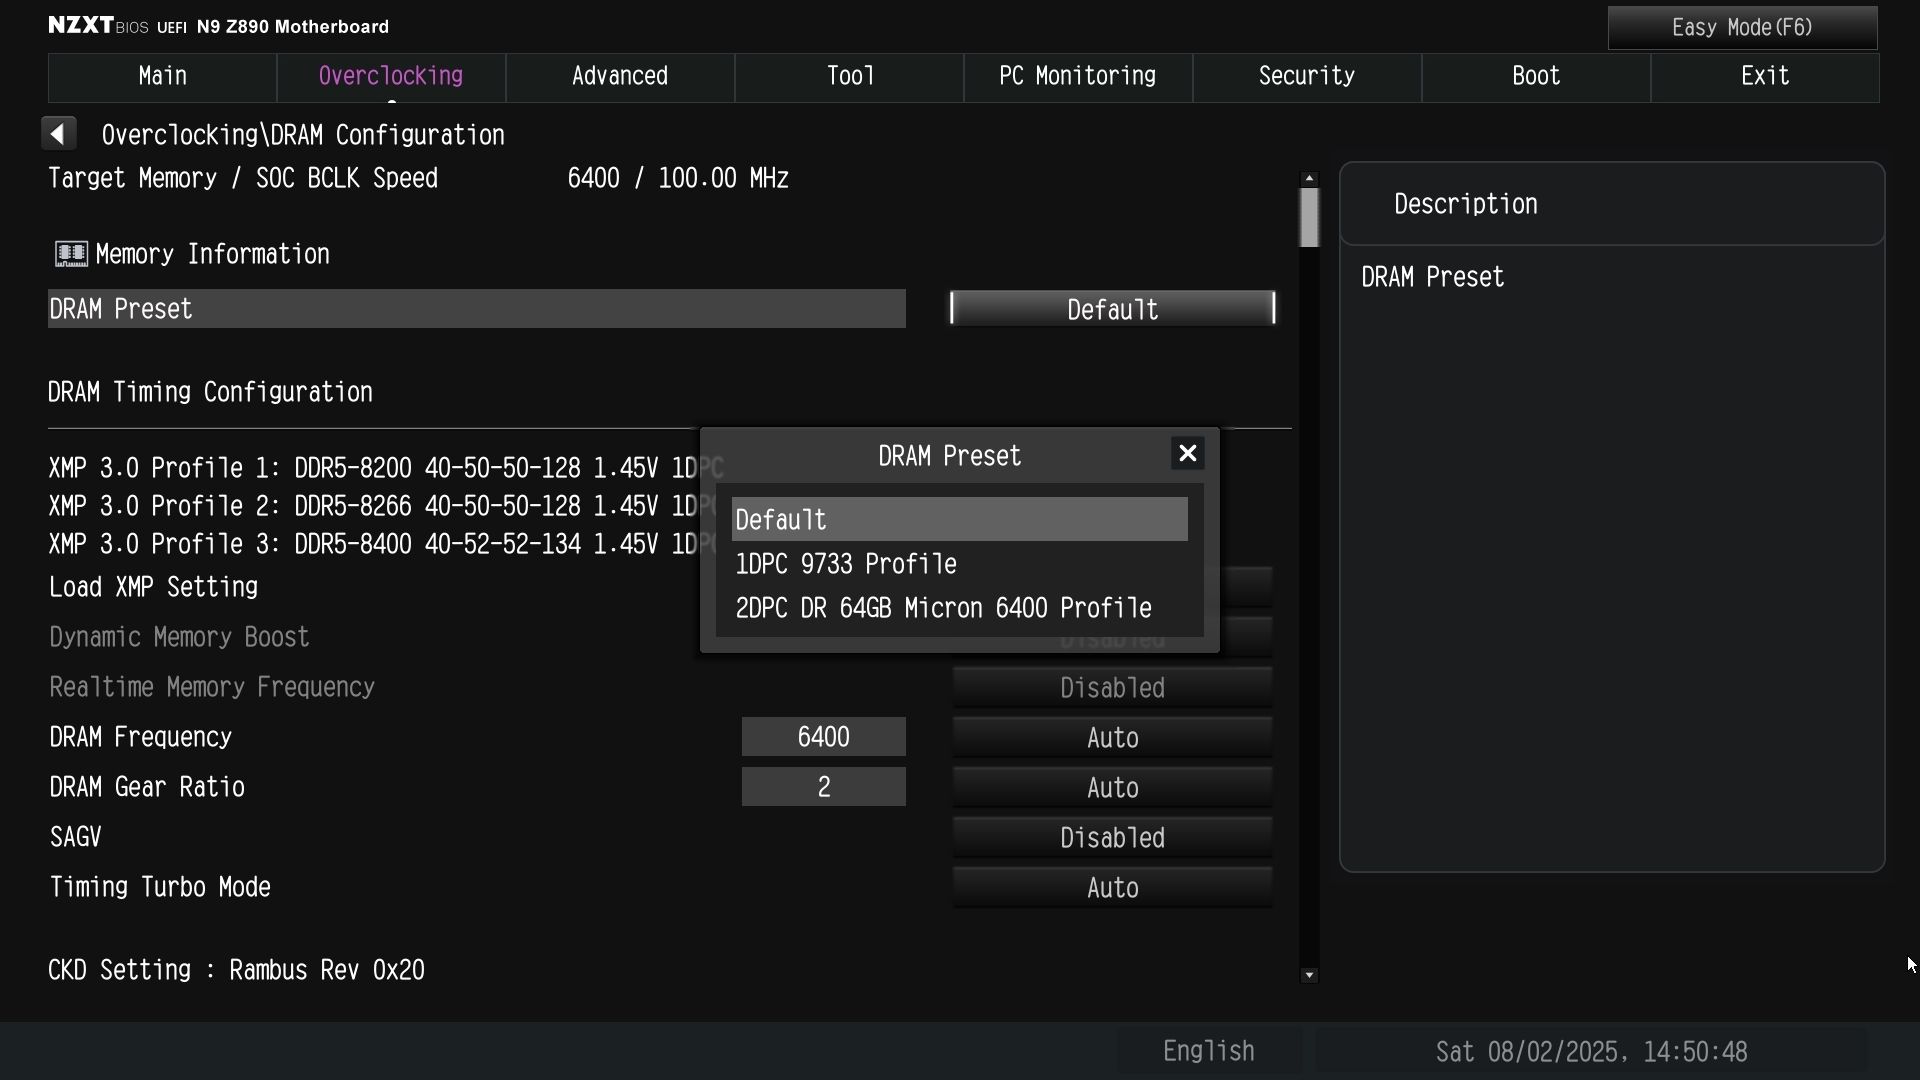
Task: Click the date and time display
Action: tap(1591, 1052)
